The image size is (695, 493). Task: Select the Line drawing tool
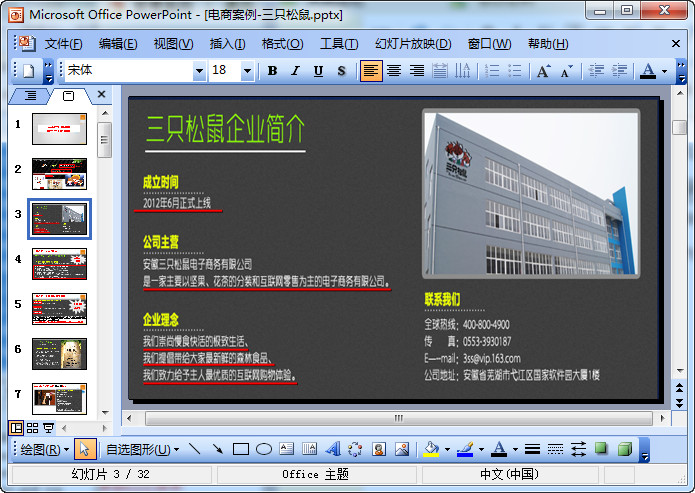coord(194,449)
